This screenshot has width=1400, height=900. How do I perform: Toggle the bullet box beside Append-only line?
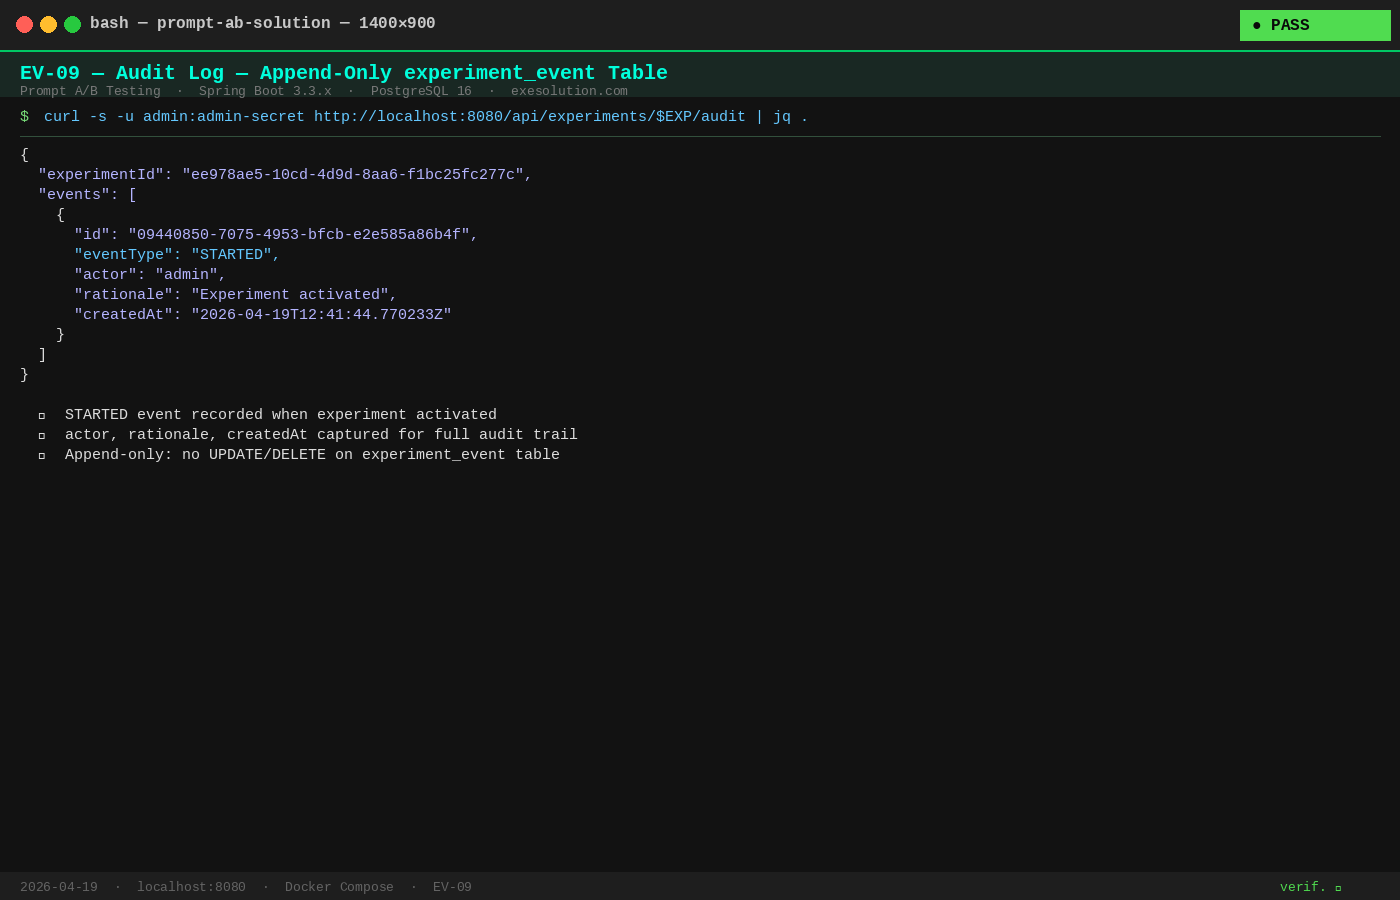(42, 456)
